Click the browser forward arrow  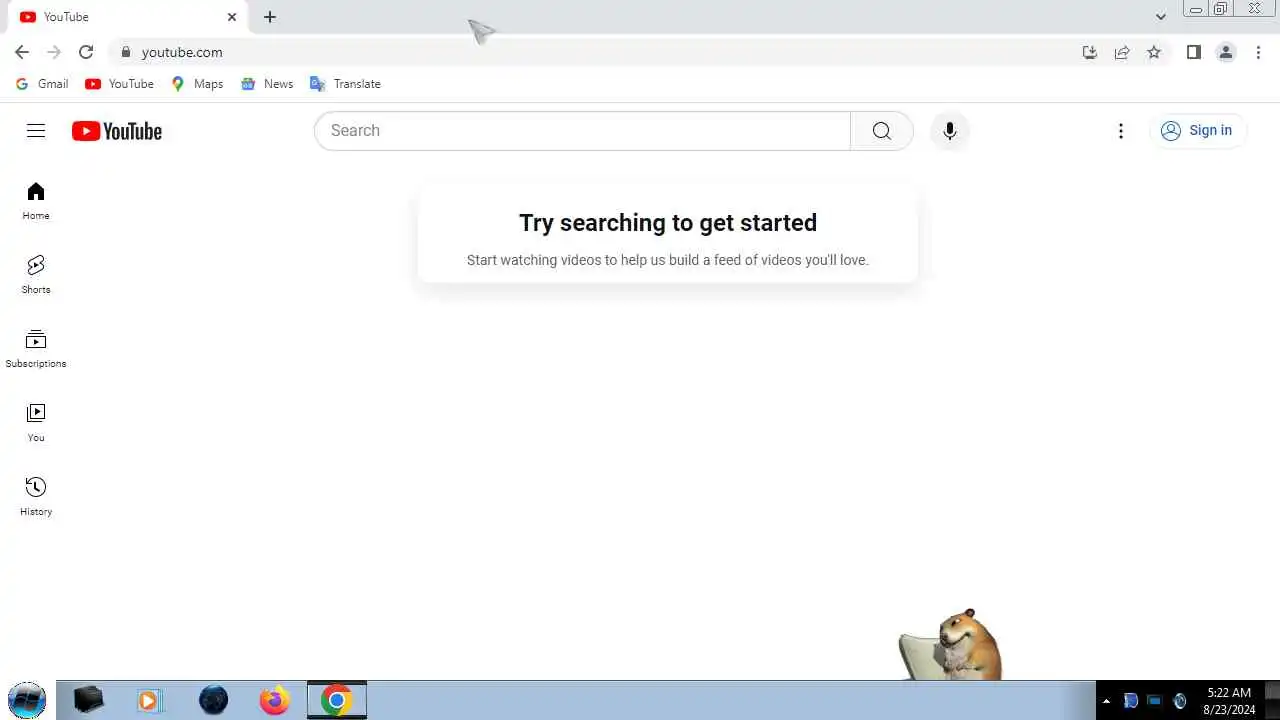pyautogui.click(x=54, y=52)
